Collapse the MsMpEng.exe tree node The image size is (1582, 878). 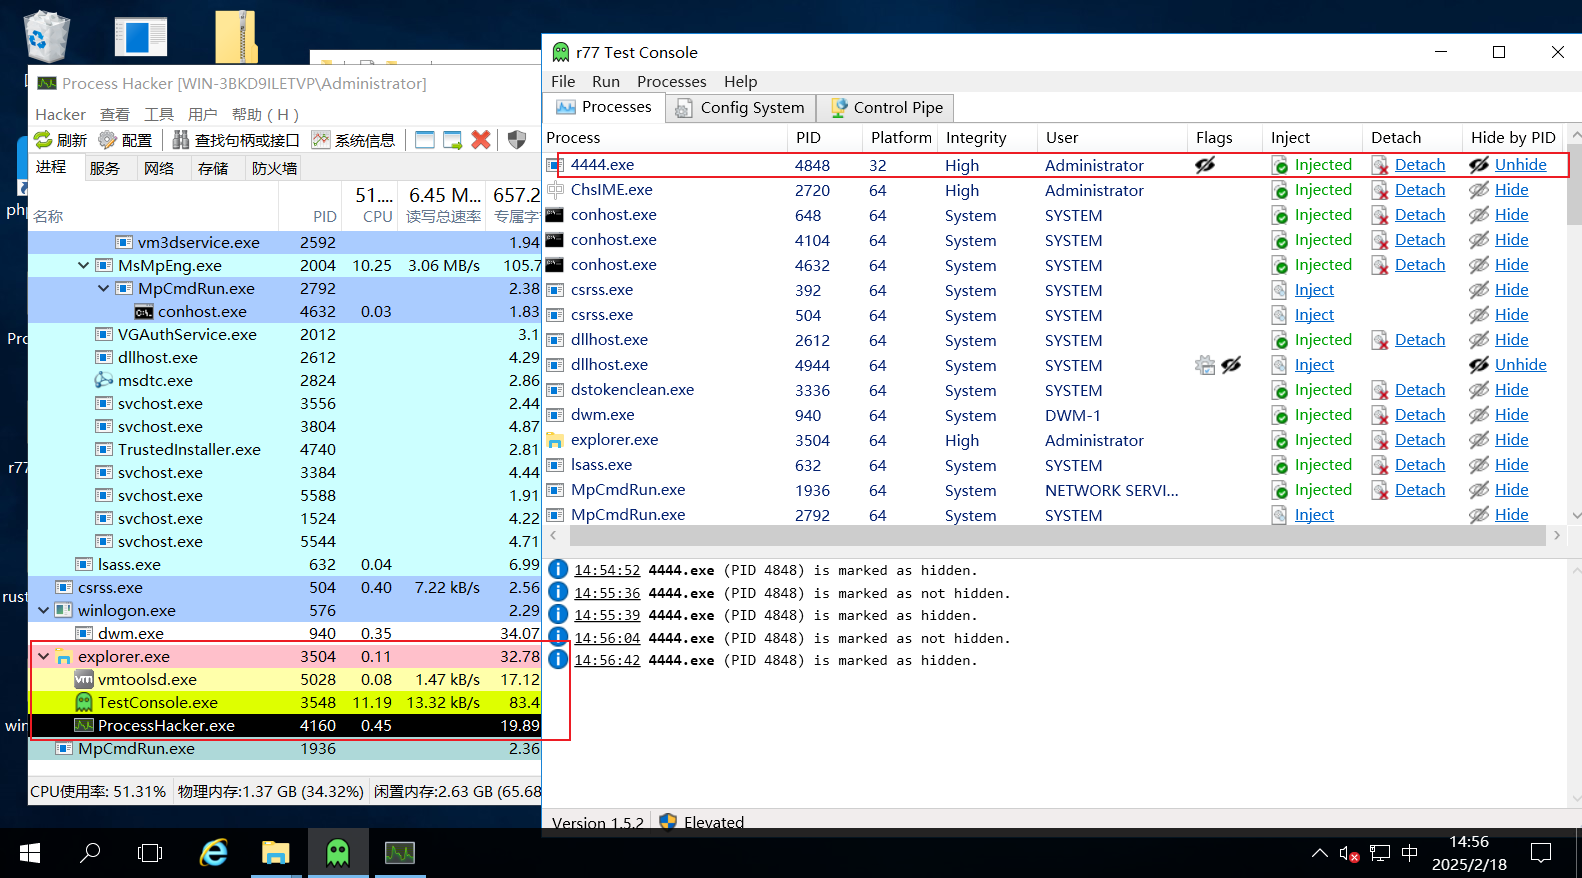tap(84, 266)
